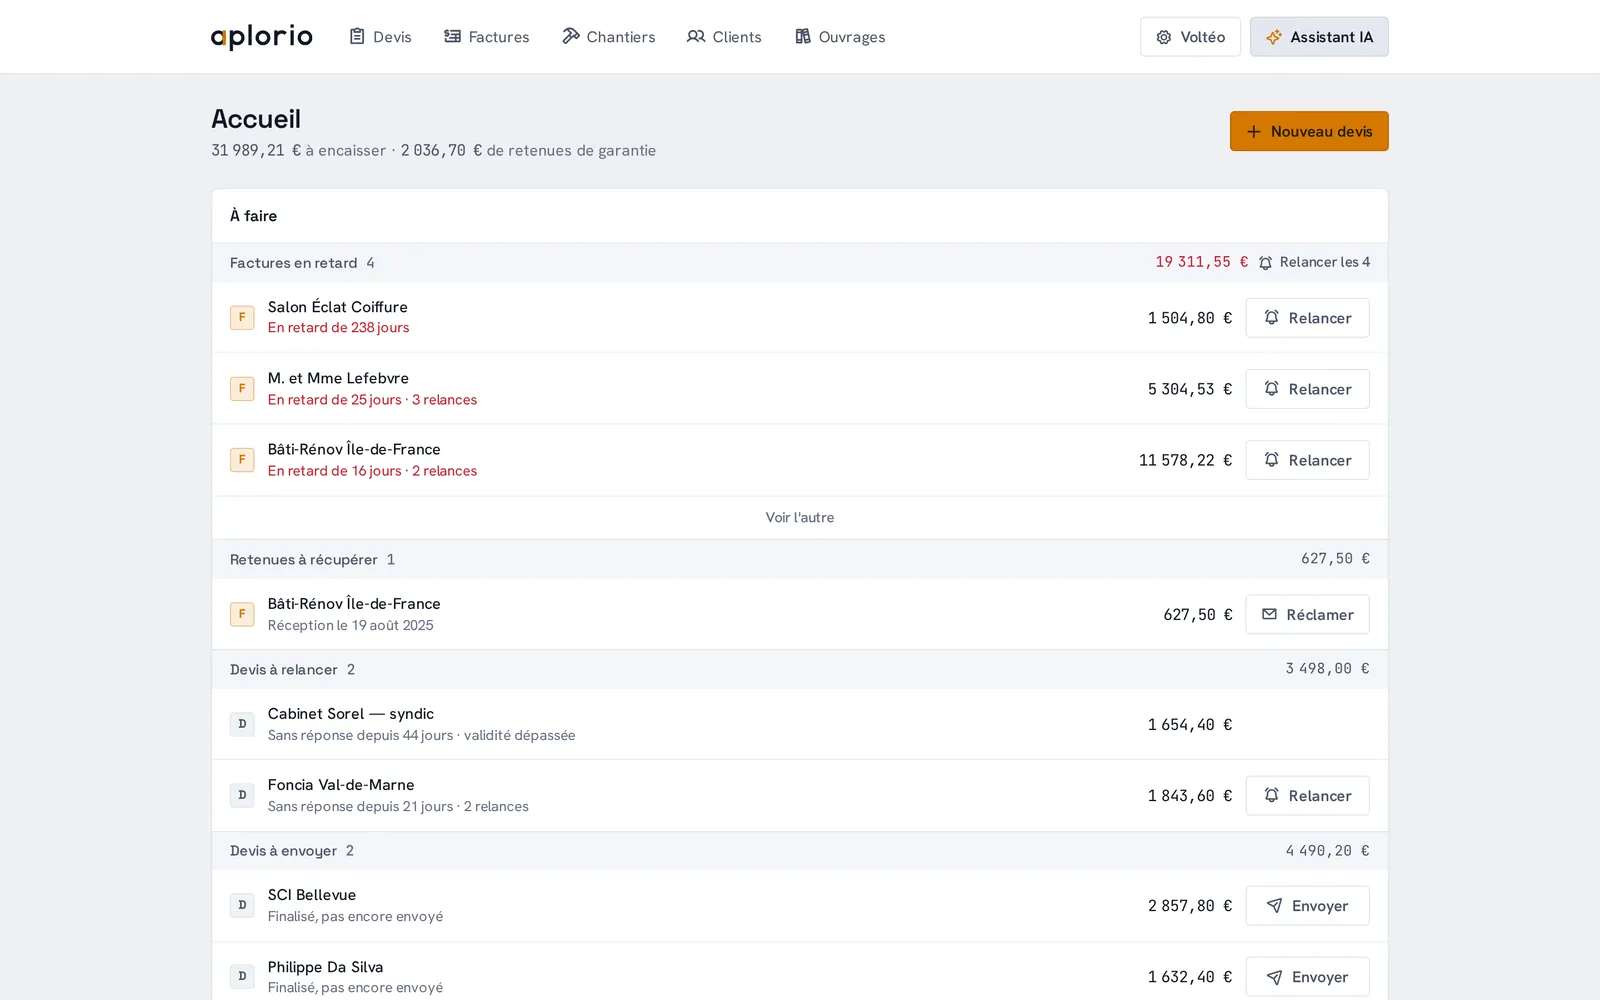Click Relancer les 4 overdue invoices

pos(1314,262)
